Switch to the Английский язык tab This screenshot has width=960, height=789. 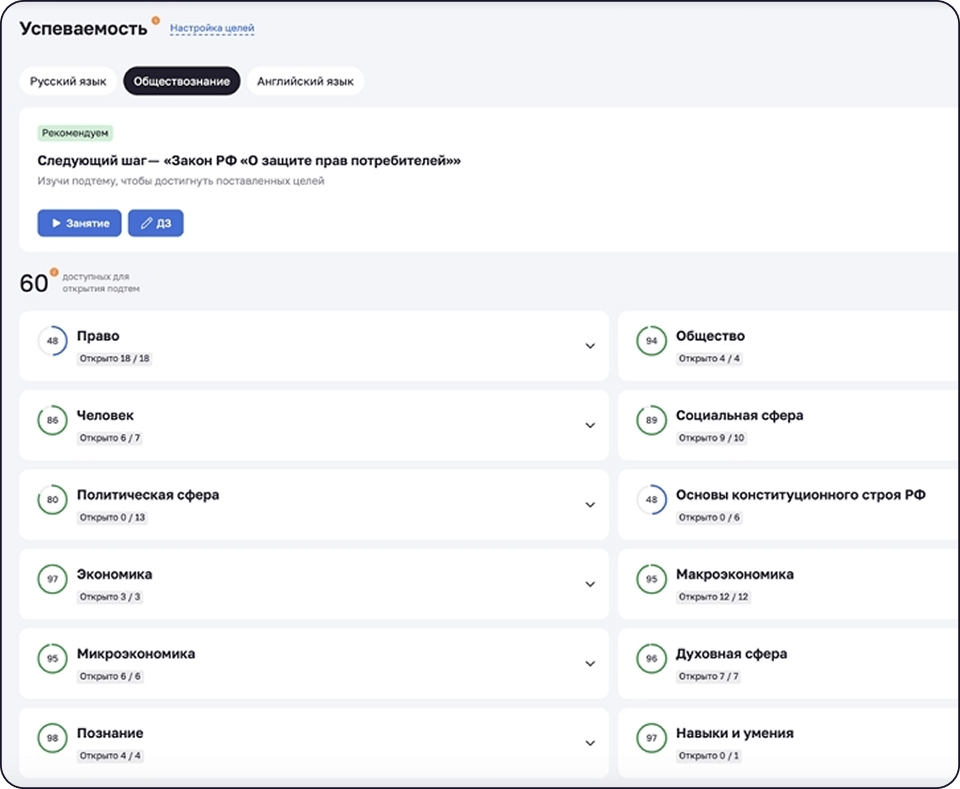coord(305,81)
